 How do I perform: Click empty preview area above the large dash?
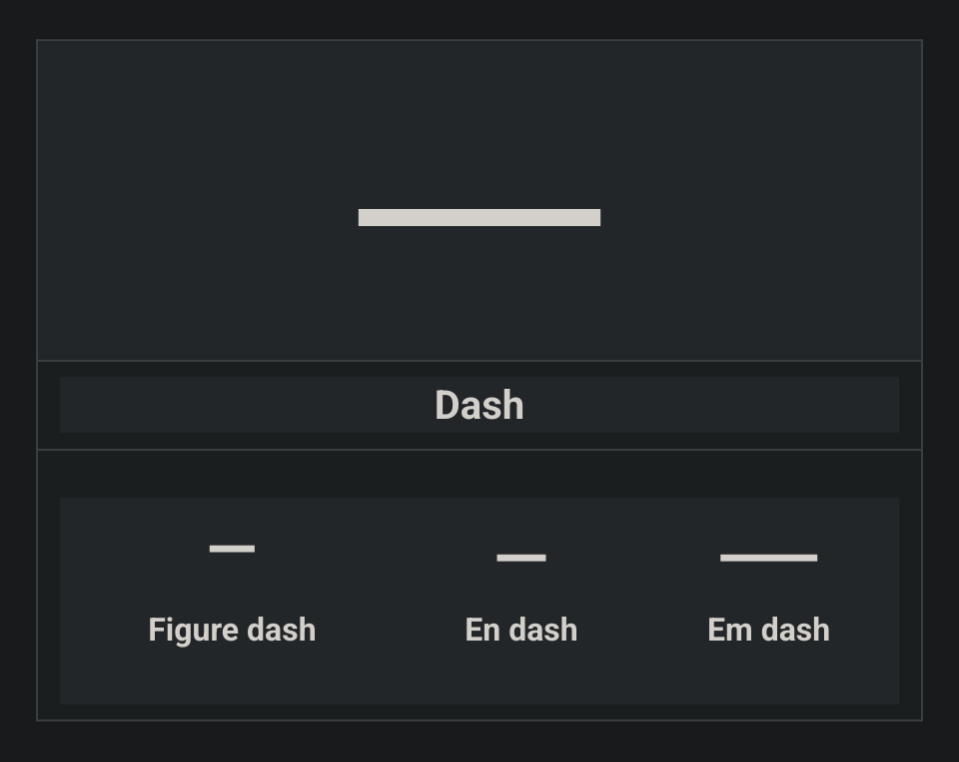tap(479, 120)
